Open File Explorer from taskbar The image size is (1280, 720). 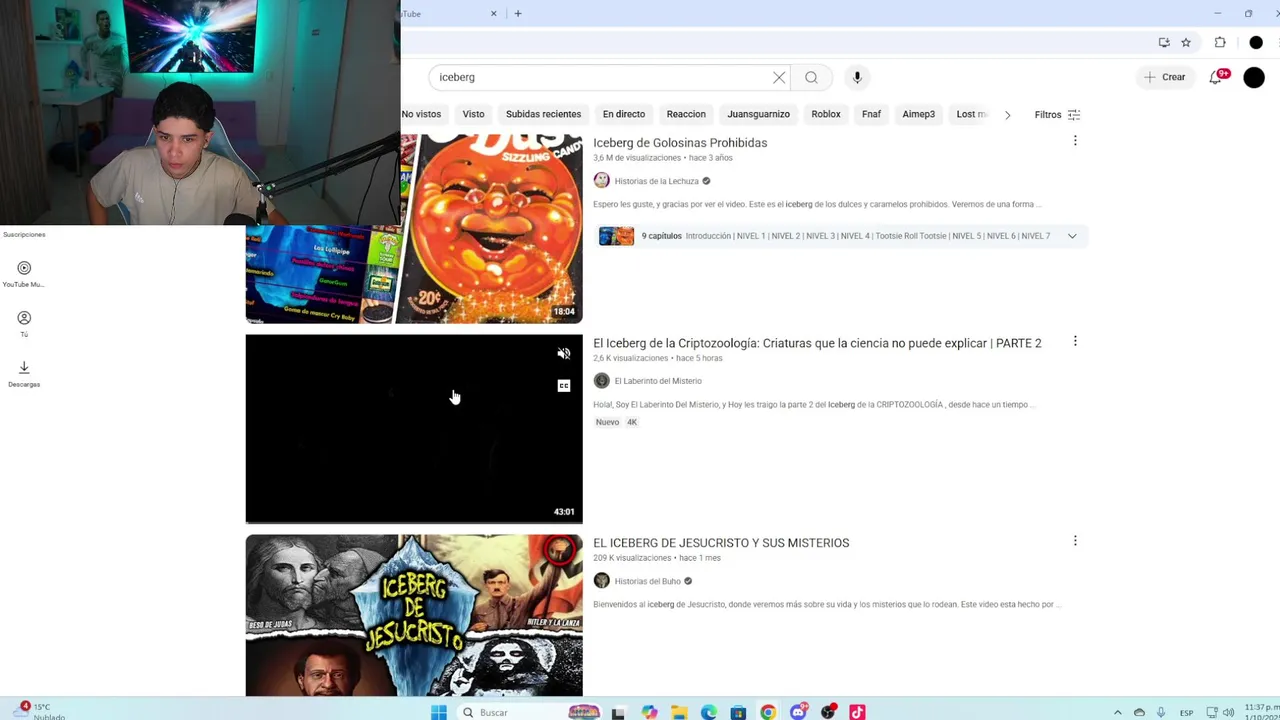pyautogui.click(x=679, y=712)
